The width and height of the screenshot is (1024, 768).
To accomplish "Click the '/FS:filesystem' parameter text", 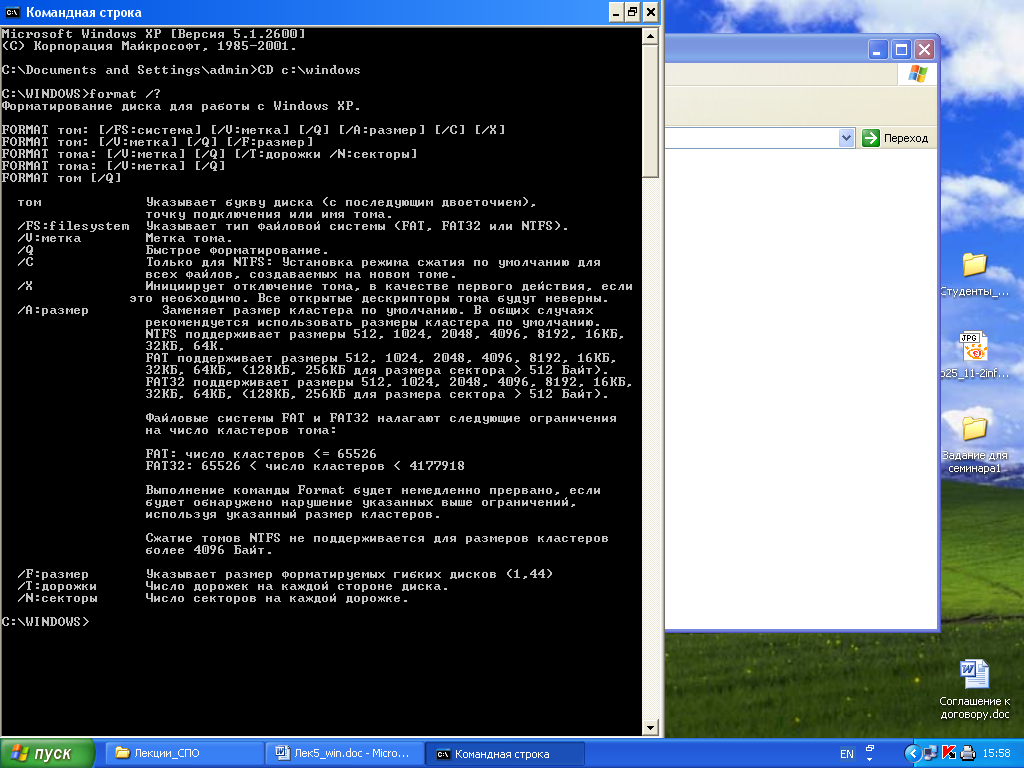I will coord(73,226).
